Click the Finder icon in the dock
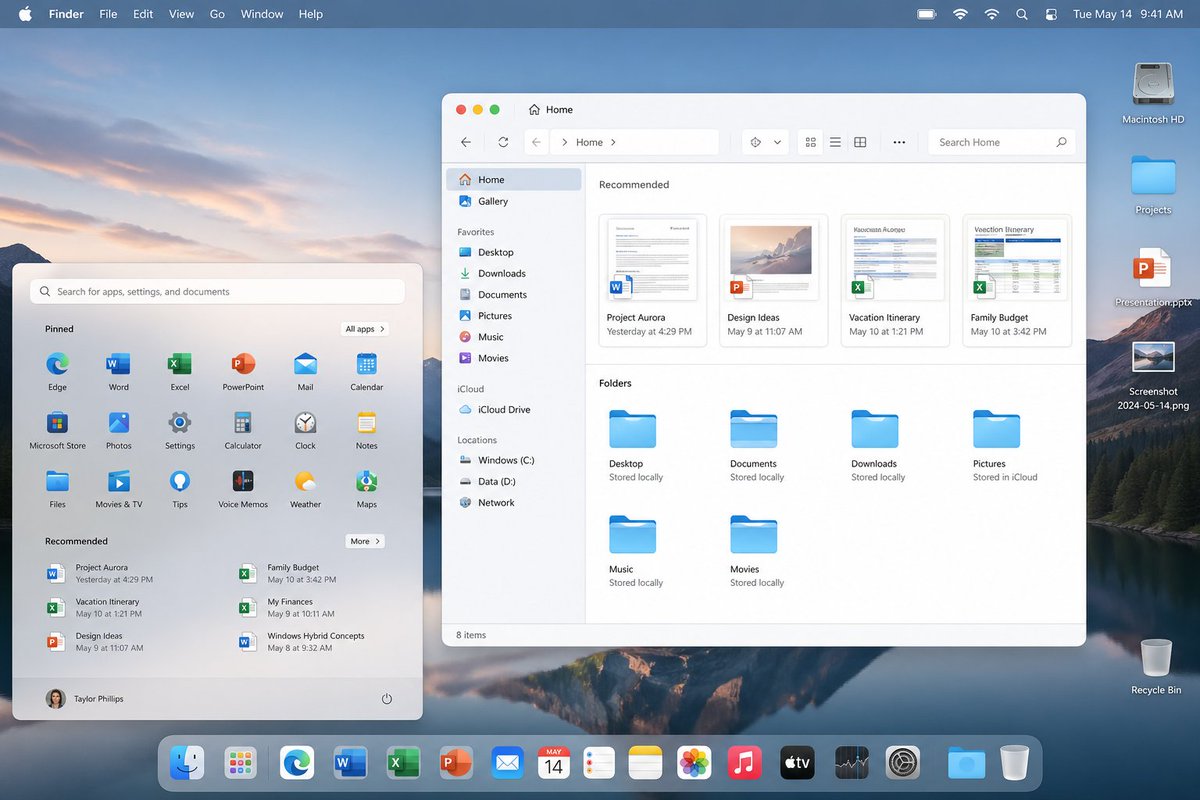Screen dimensions: 1200x800 [187, 764]
